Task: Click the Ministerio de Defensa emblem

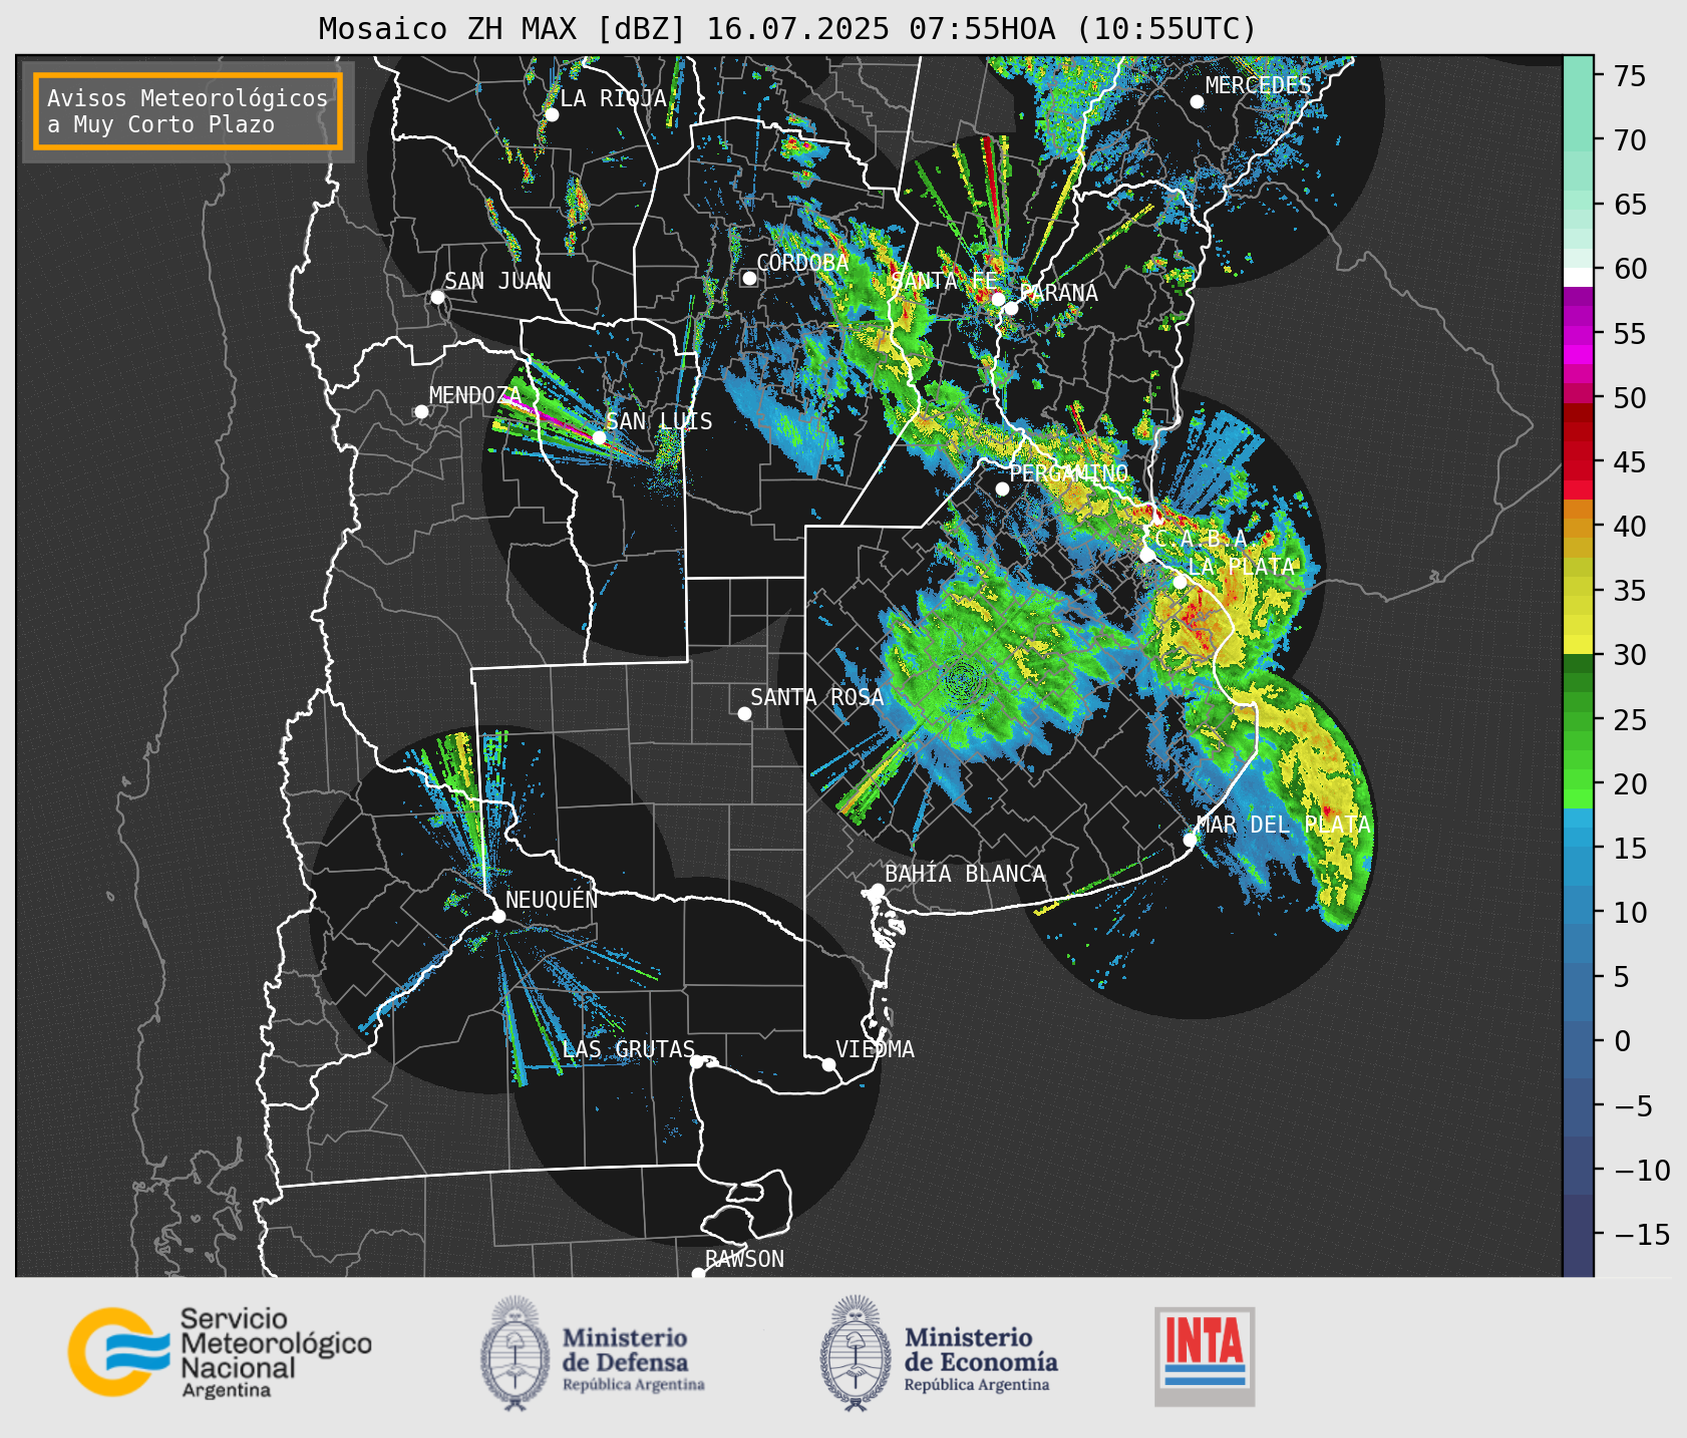Action: pyautogui.click(x=515, y=1353)
